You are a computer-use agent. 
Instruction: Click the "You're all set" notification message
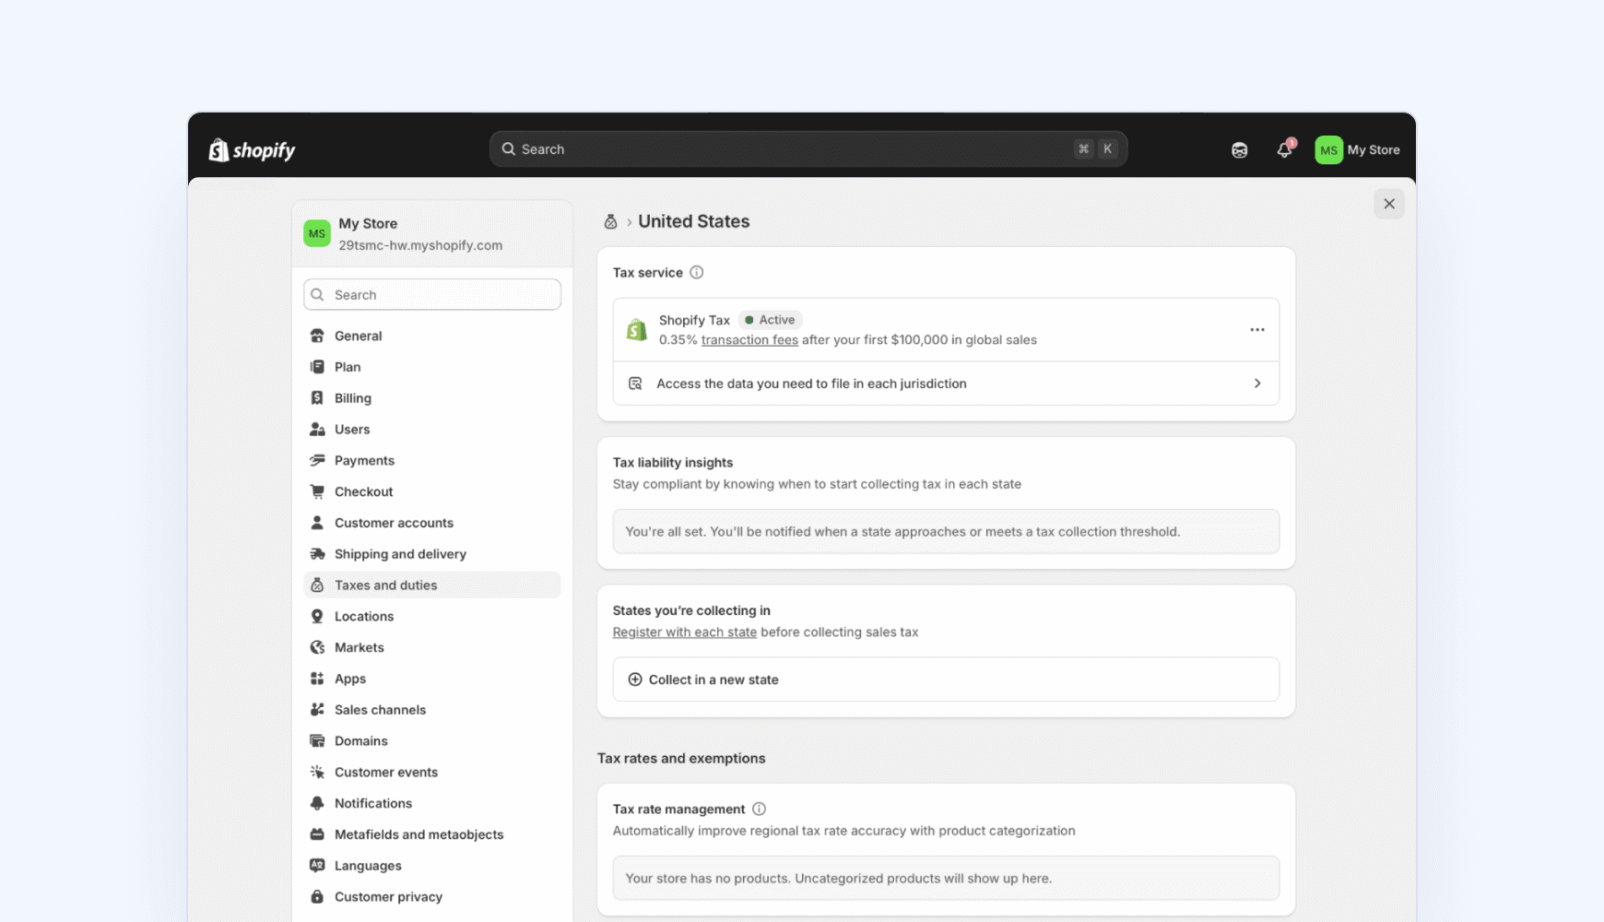946,531
